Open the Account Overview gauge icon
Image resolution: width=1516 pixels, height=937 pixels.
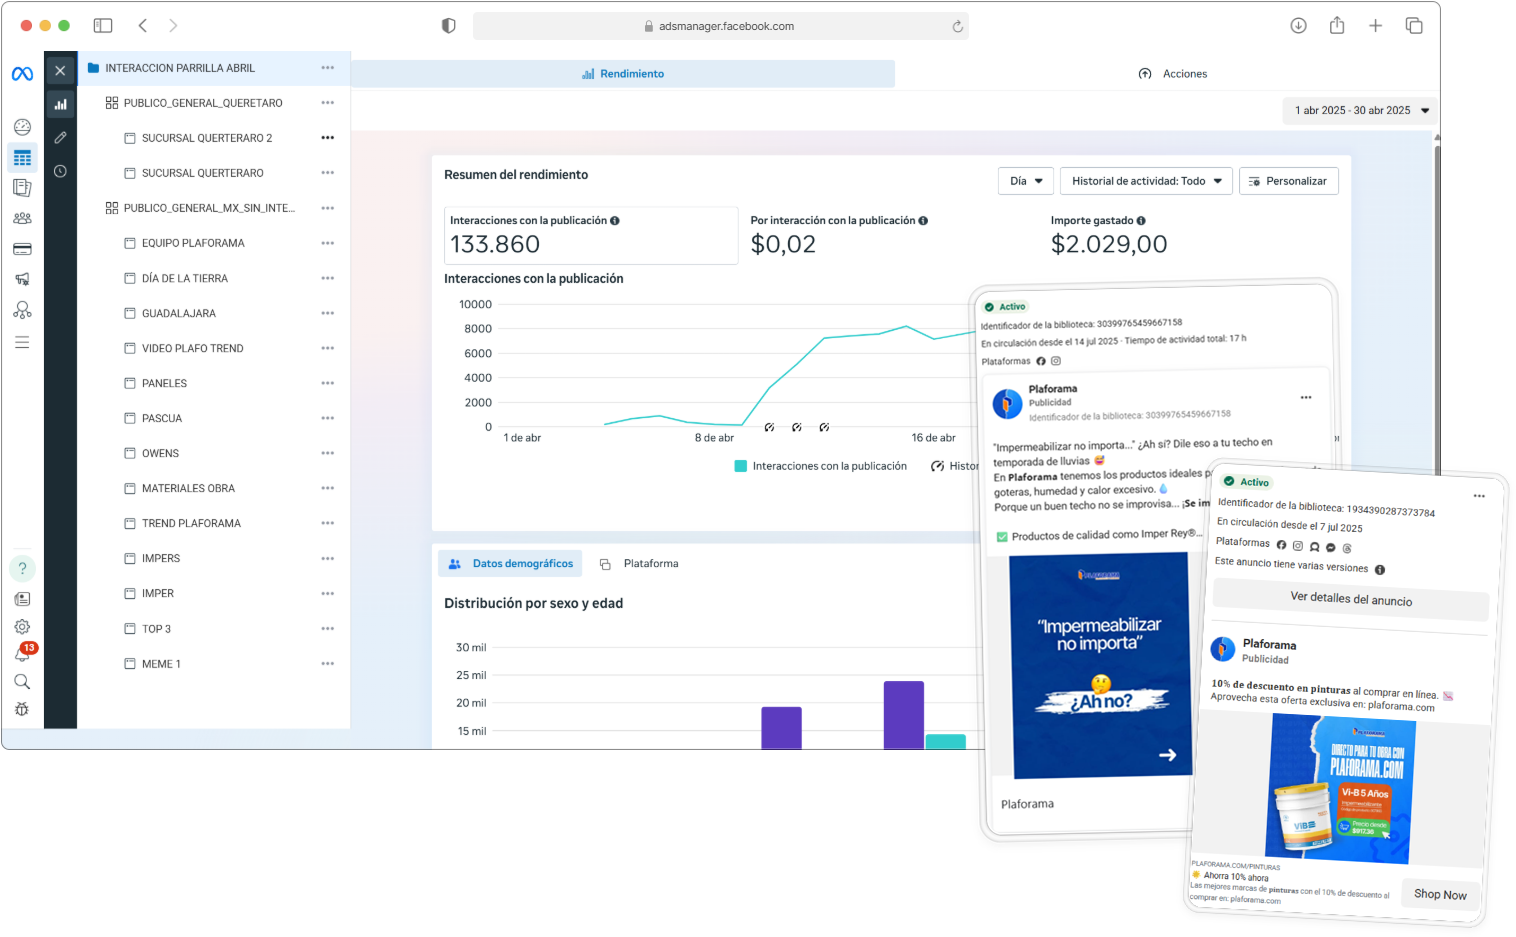click(x=22, y=127)
